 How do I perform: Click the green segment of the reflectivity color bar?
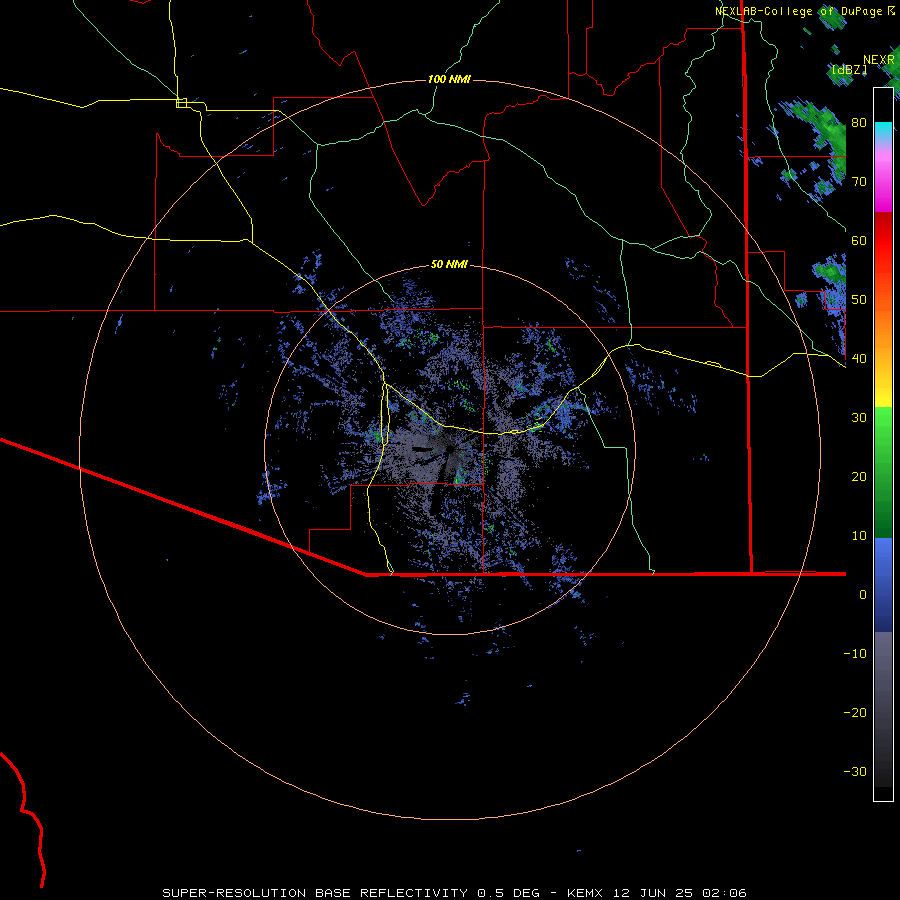[x=883, y=472]
